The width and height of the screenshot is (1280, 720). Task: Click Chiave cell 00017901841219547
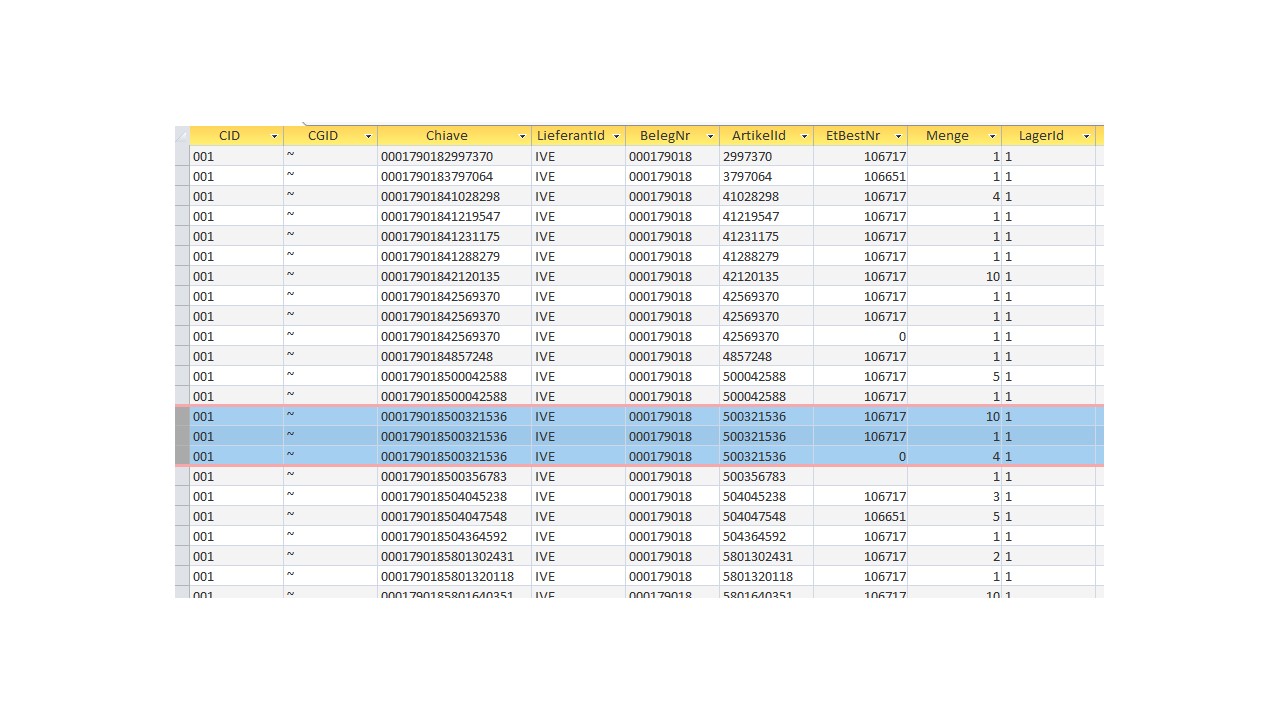[x=454, y=216]
